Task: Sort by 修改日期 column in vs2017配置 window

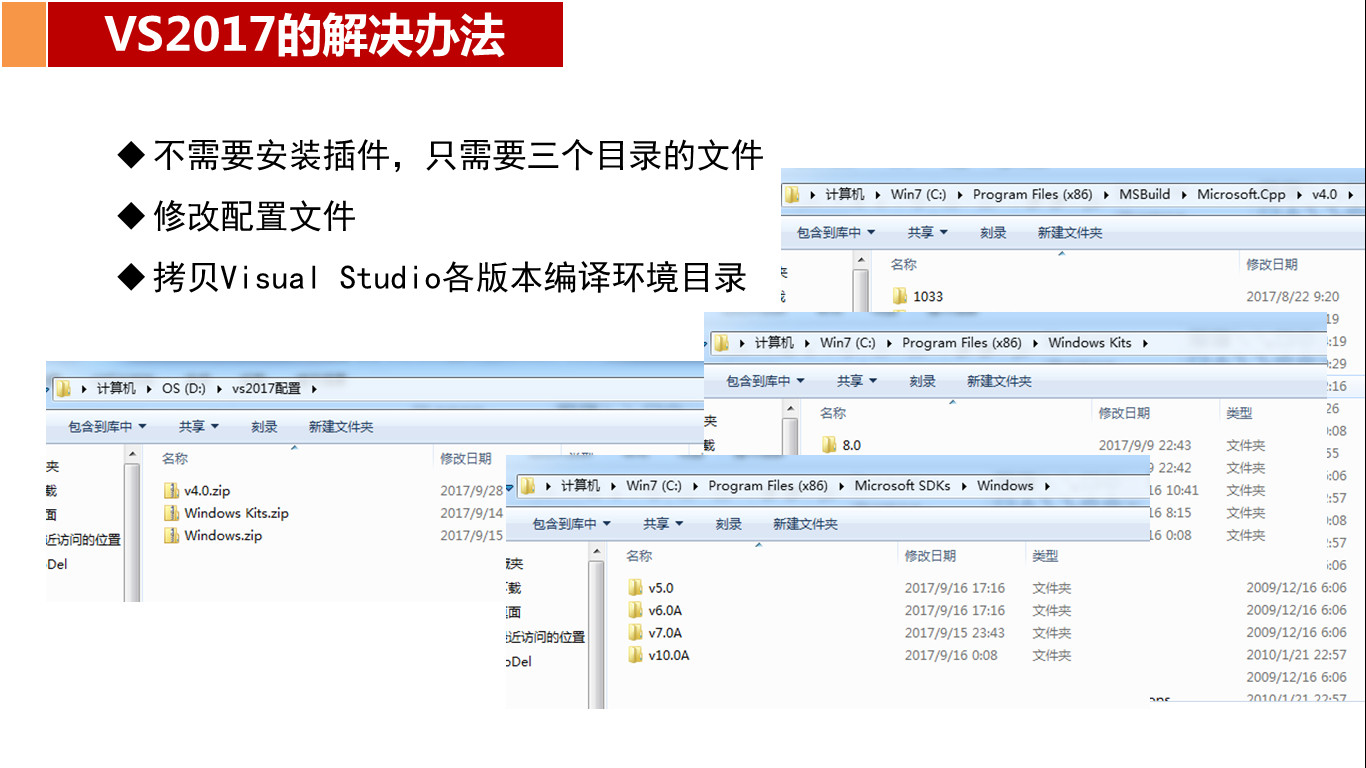Action: [x=465, y=458]
